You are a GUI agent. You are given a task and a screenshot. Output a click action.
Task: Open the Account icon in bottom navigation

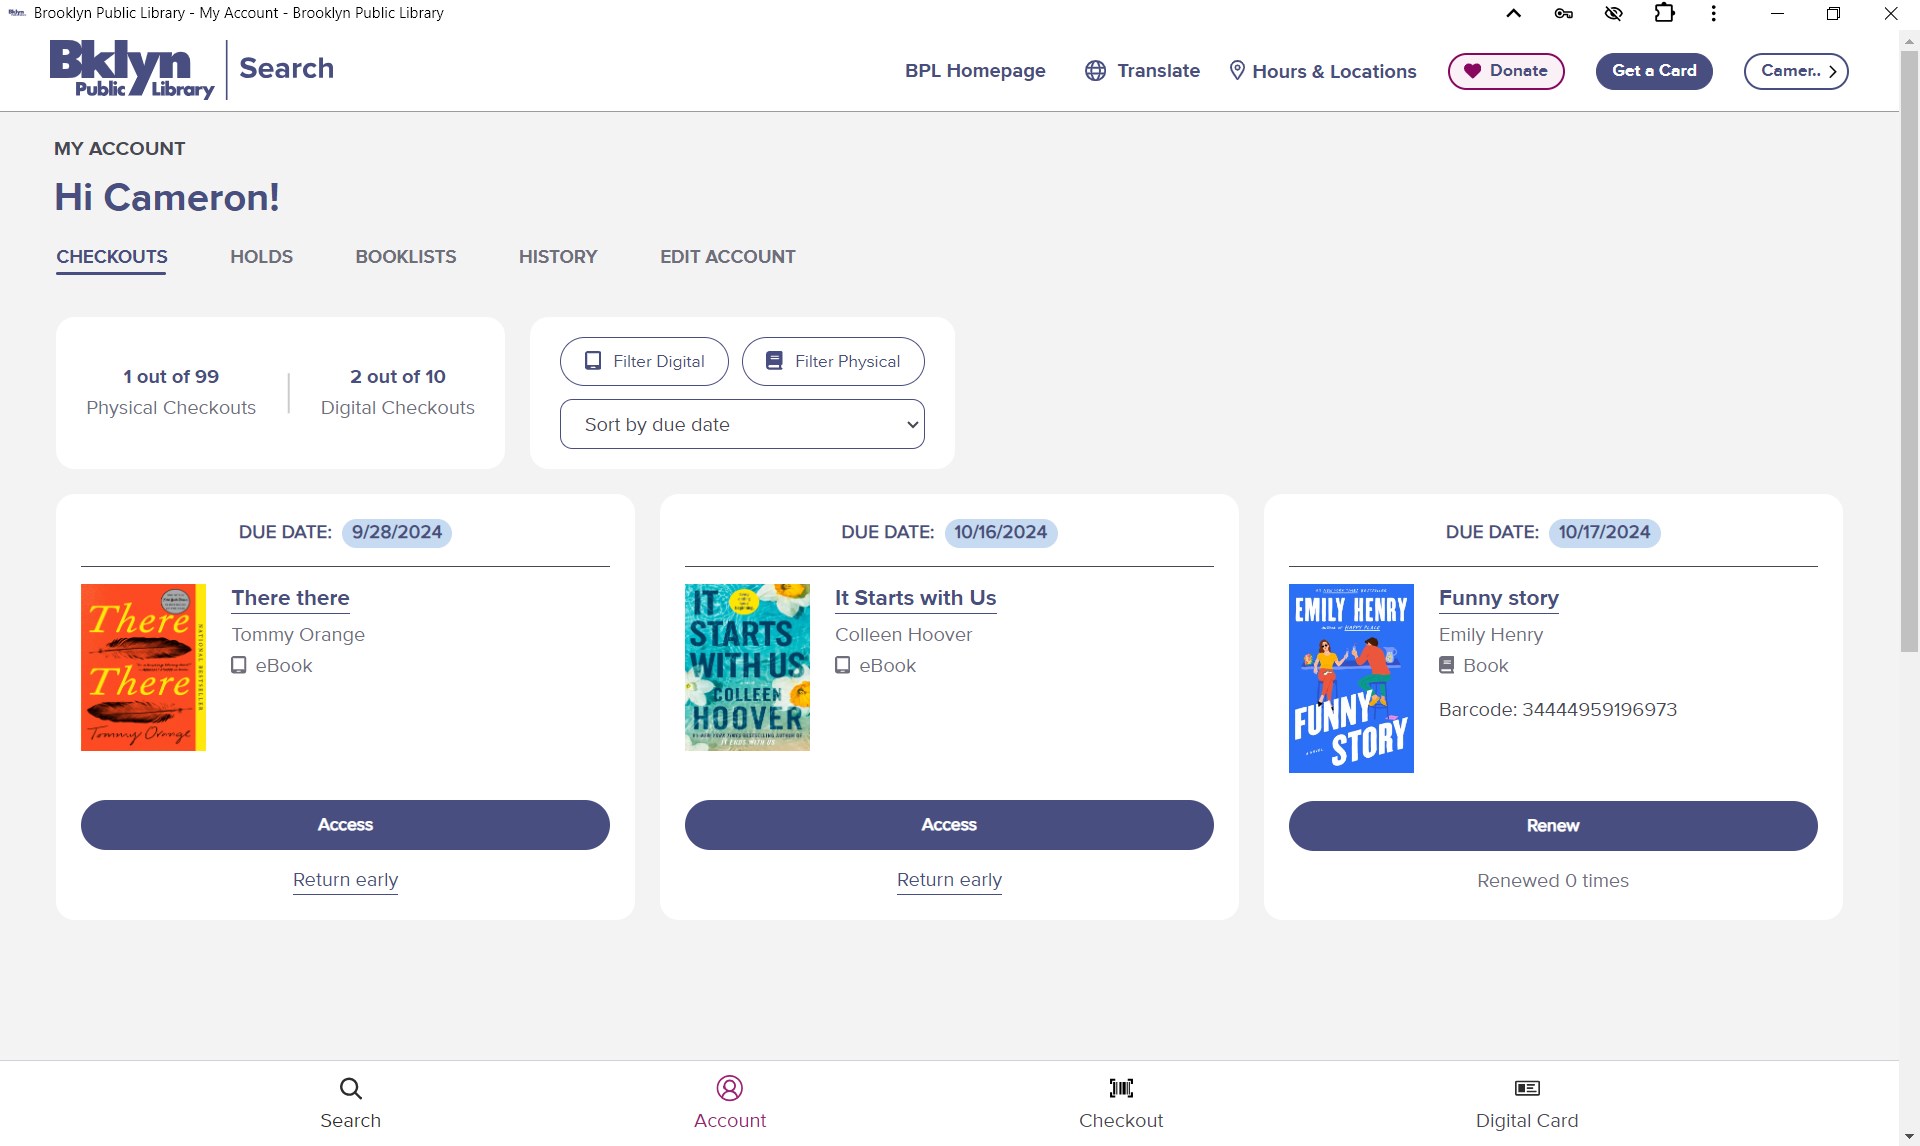click(x=729, y=1088)
